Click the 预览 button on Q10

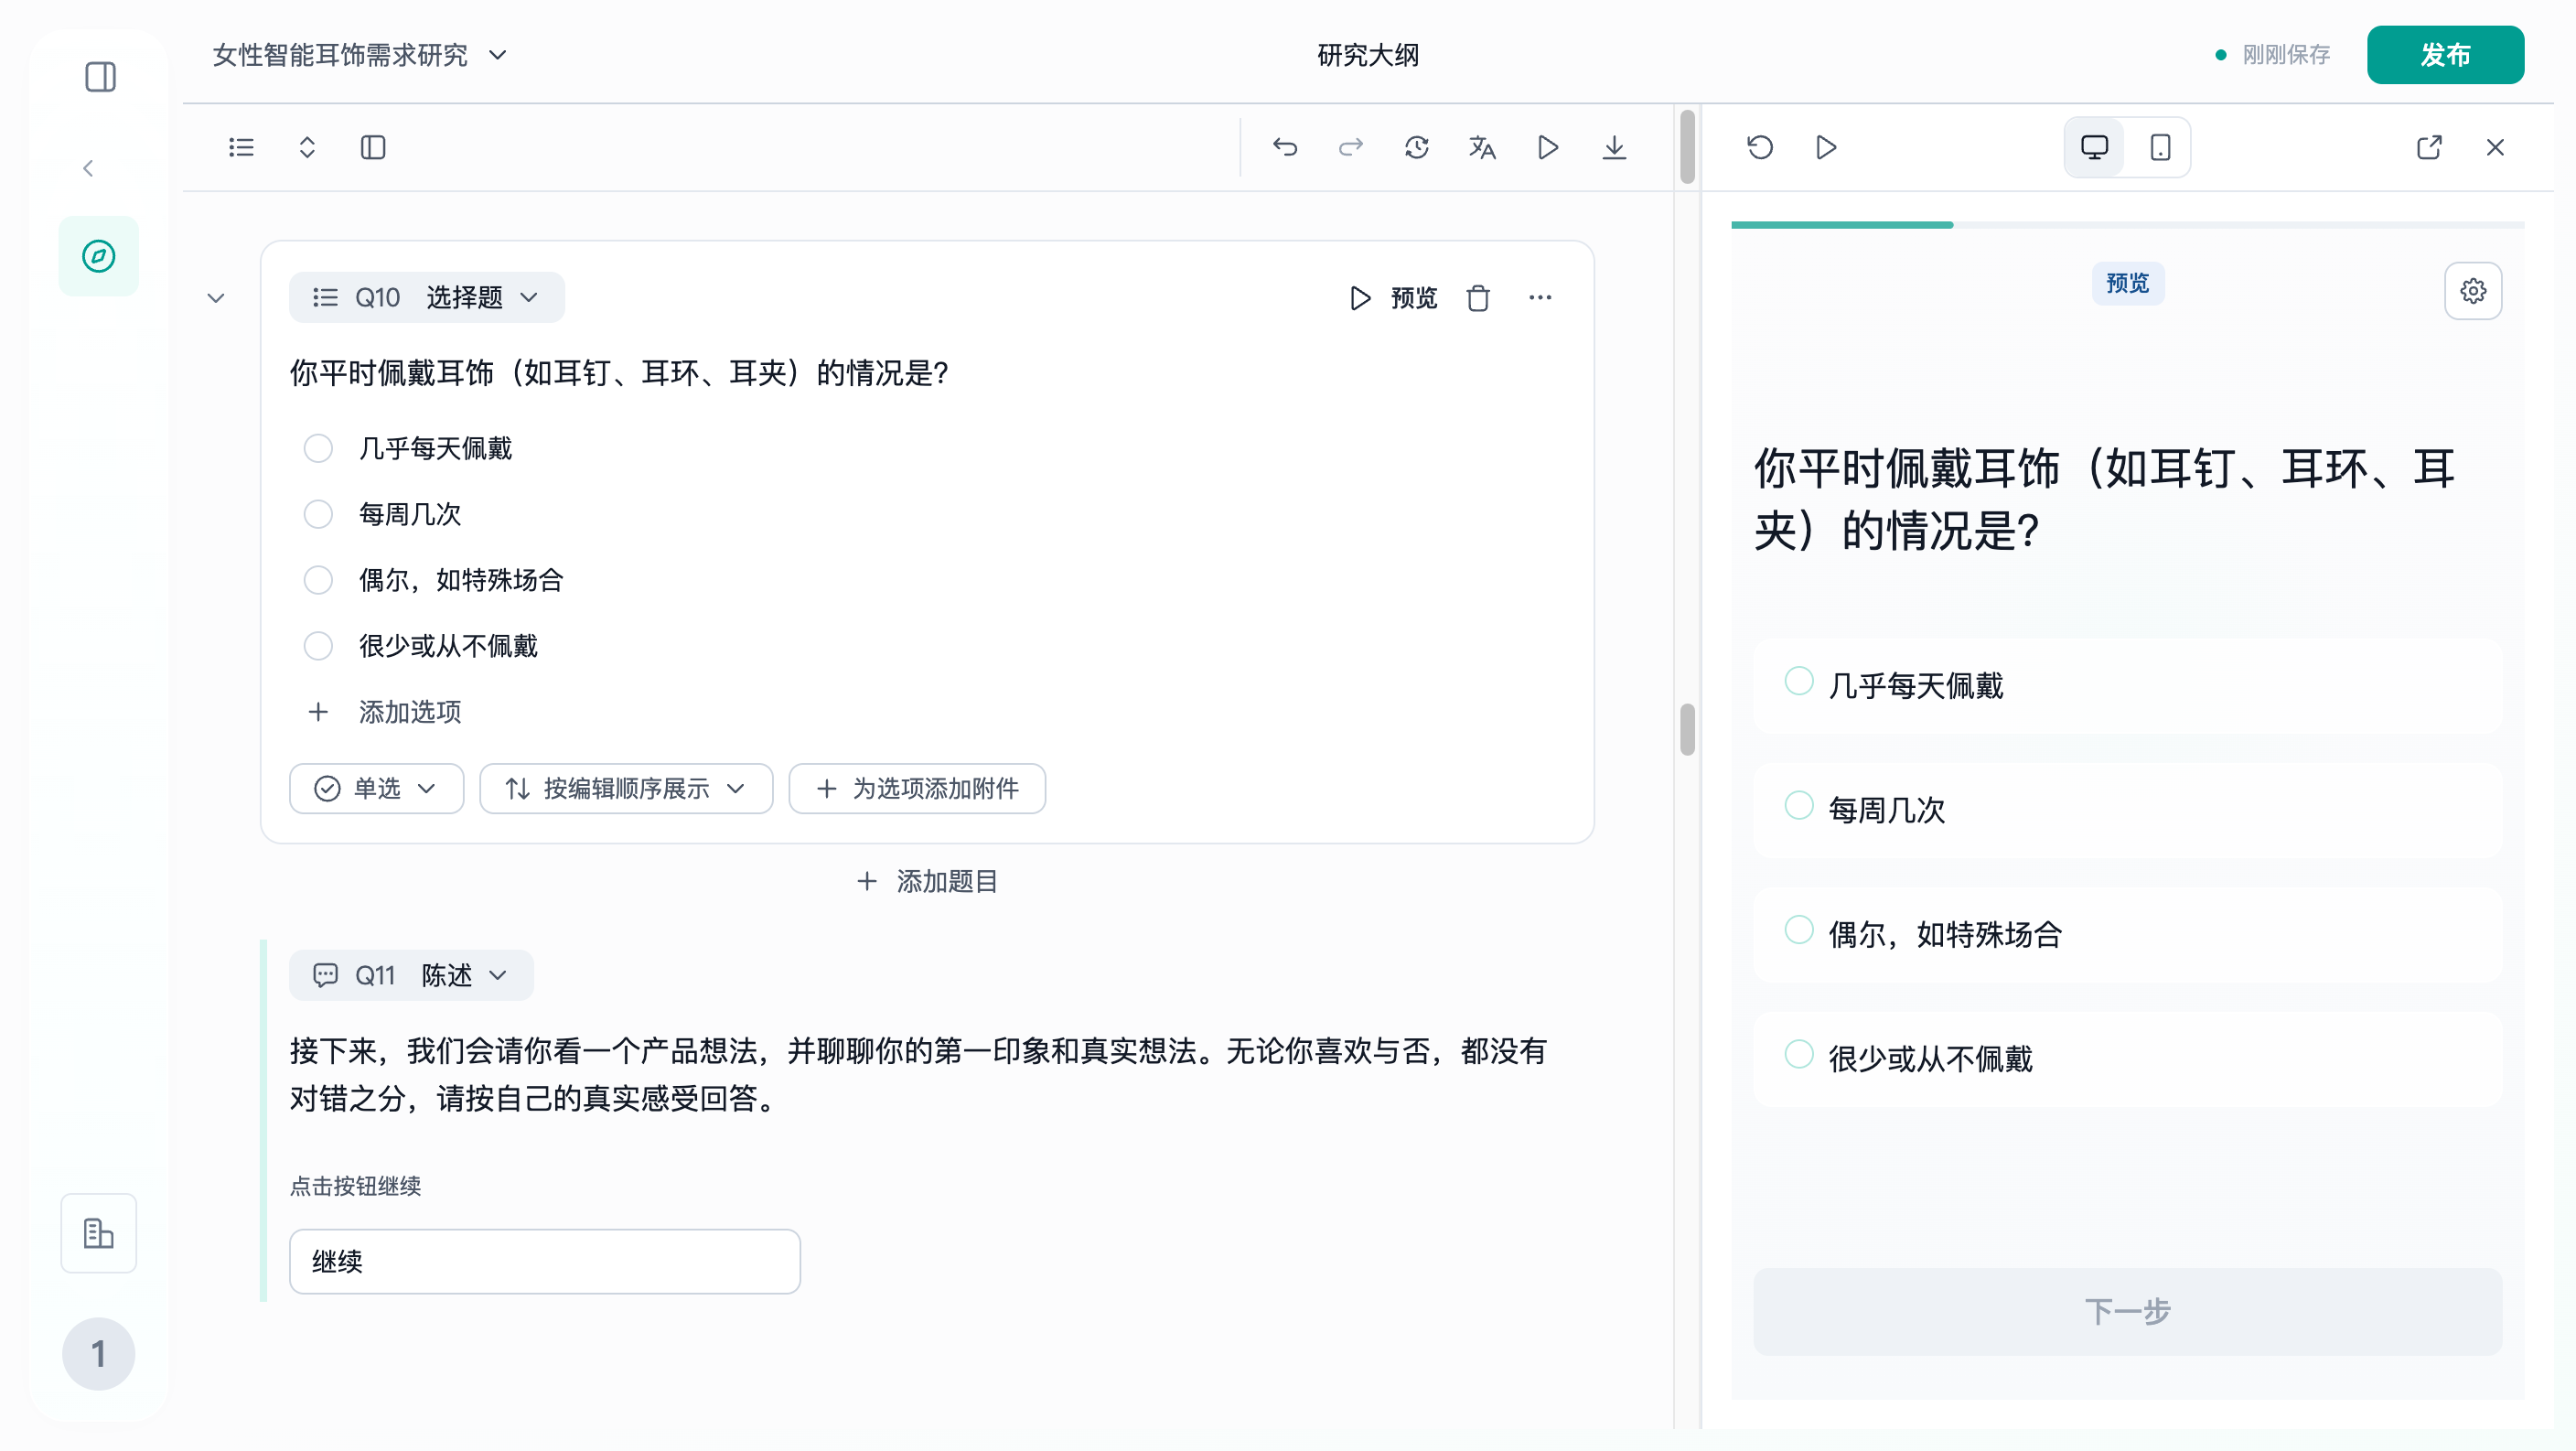[1392, 298]
